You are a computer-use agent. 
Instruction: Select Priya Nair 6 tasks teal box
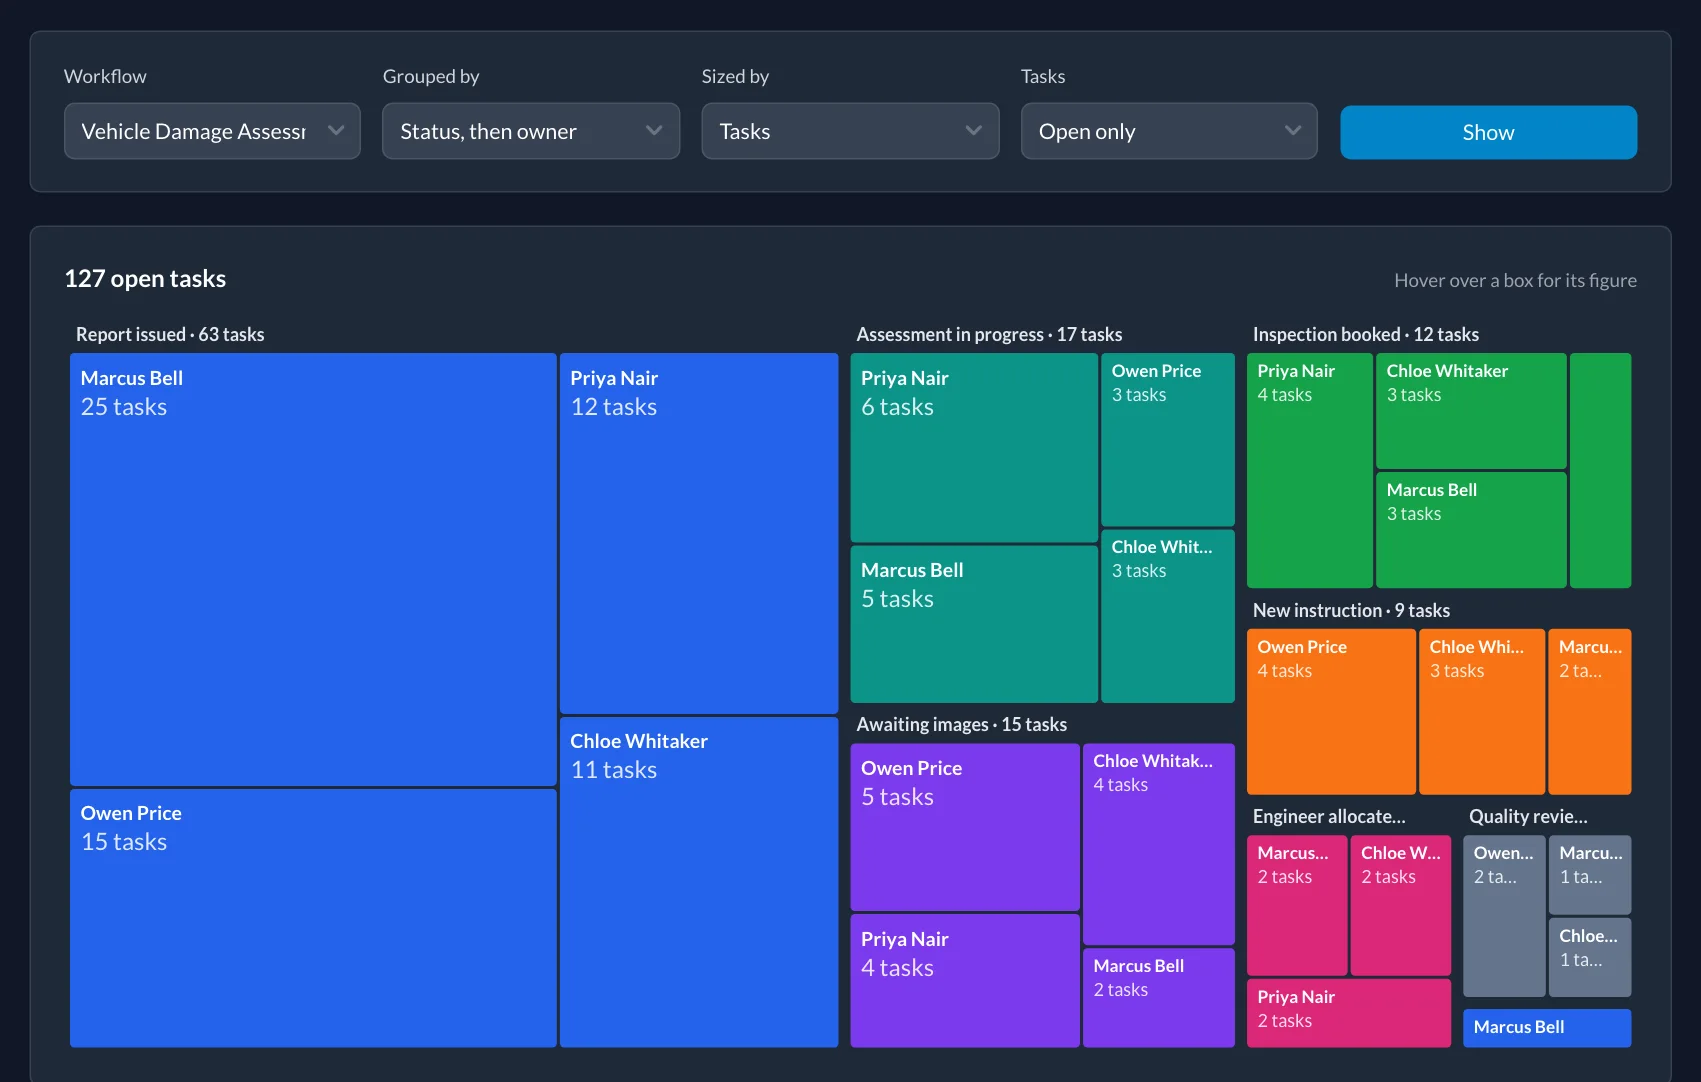pyautogui.click(x=974, y=447)
